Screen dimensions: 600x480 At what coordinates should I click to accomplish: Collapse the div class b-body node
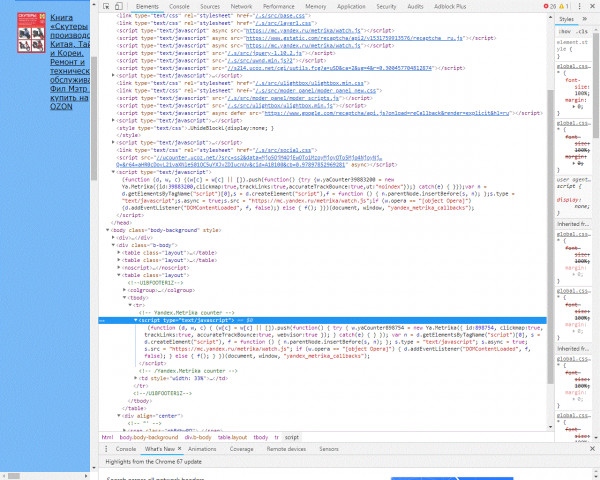click(113, 245)
